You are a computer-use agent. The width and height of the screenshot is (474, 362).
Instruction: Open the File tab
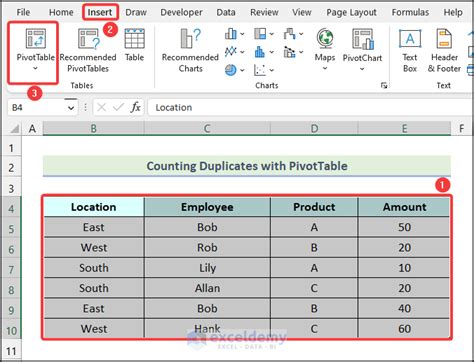point(23,12)
